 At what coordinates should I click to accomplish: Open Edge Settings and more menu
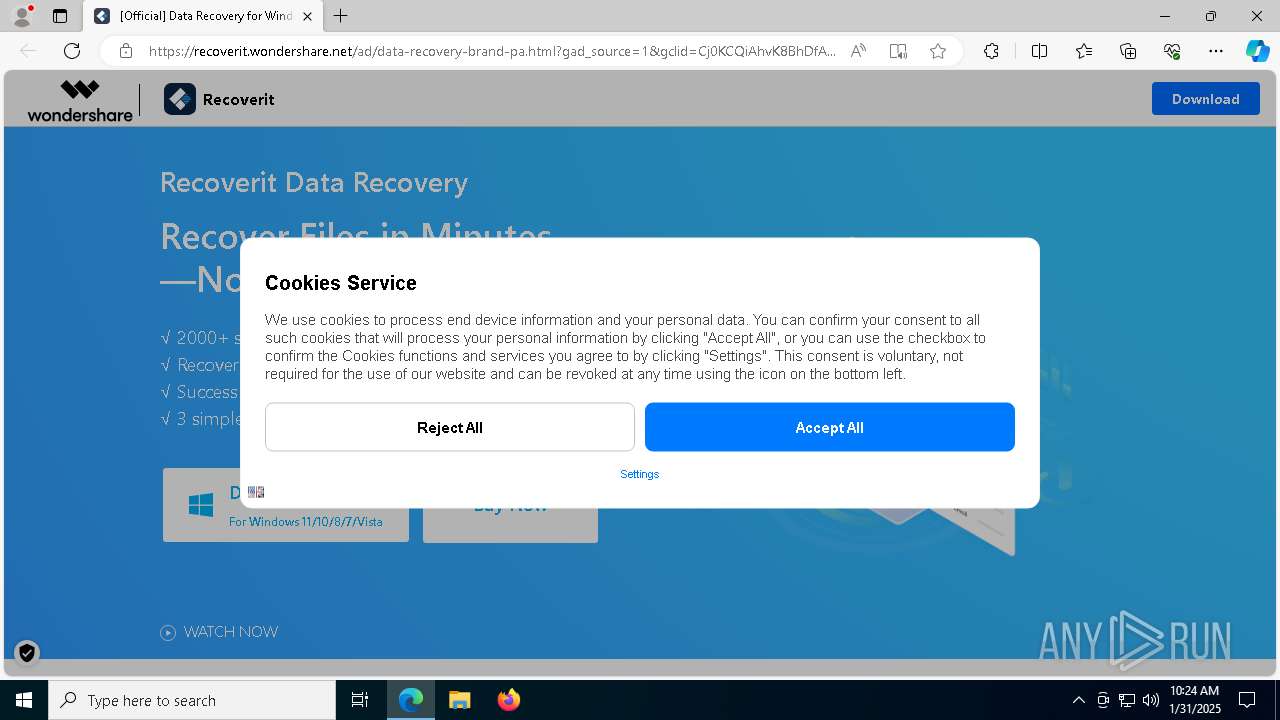coord(1216,51)
